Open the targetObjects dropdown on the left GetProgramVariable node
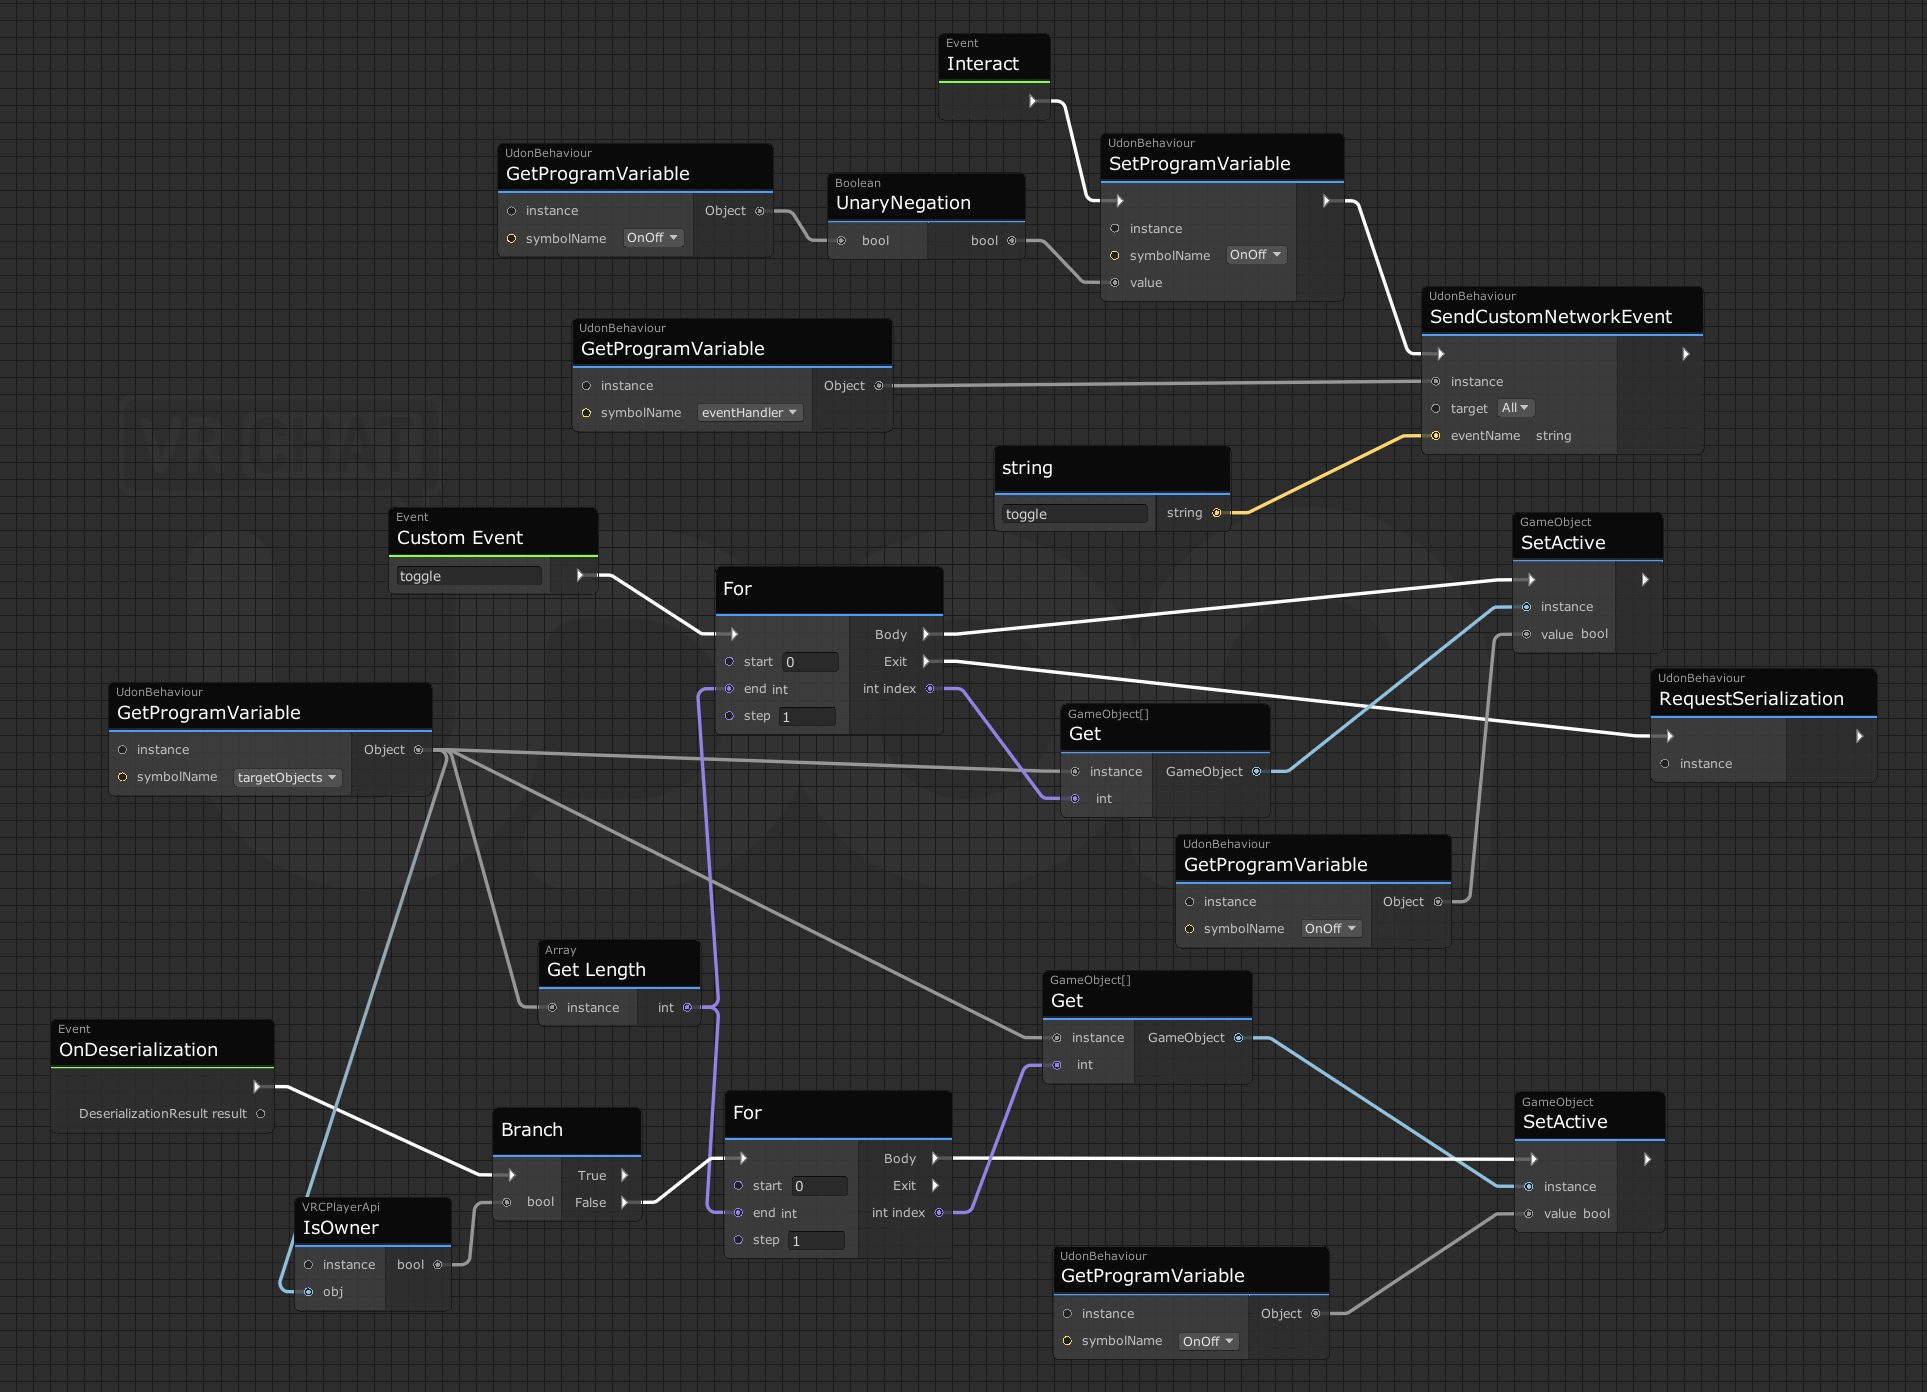1927x1392 pixels. (x=288, y=777)
